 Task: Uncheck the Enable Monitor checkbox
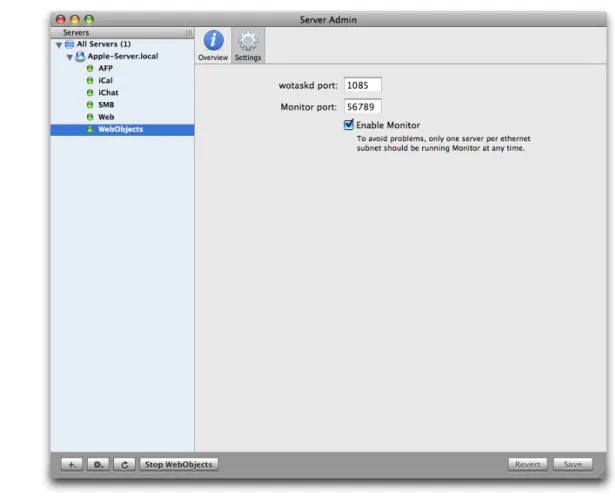(x=348, y=125)
